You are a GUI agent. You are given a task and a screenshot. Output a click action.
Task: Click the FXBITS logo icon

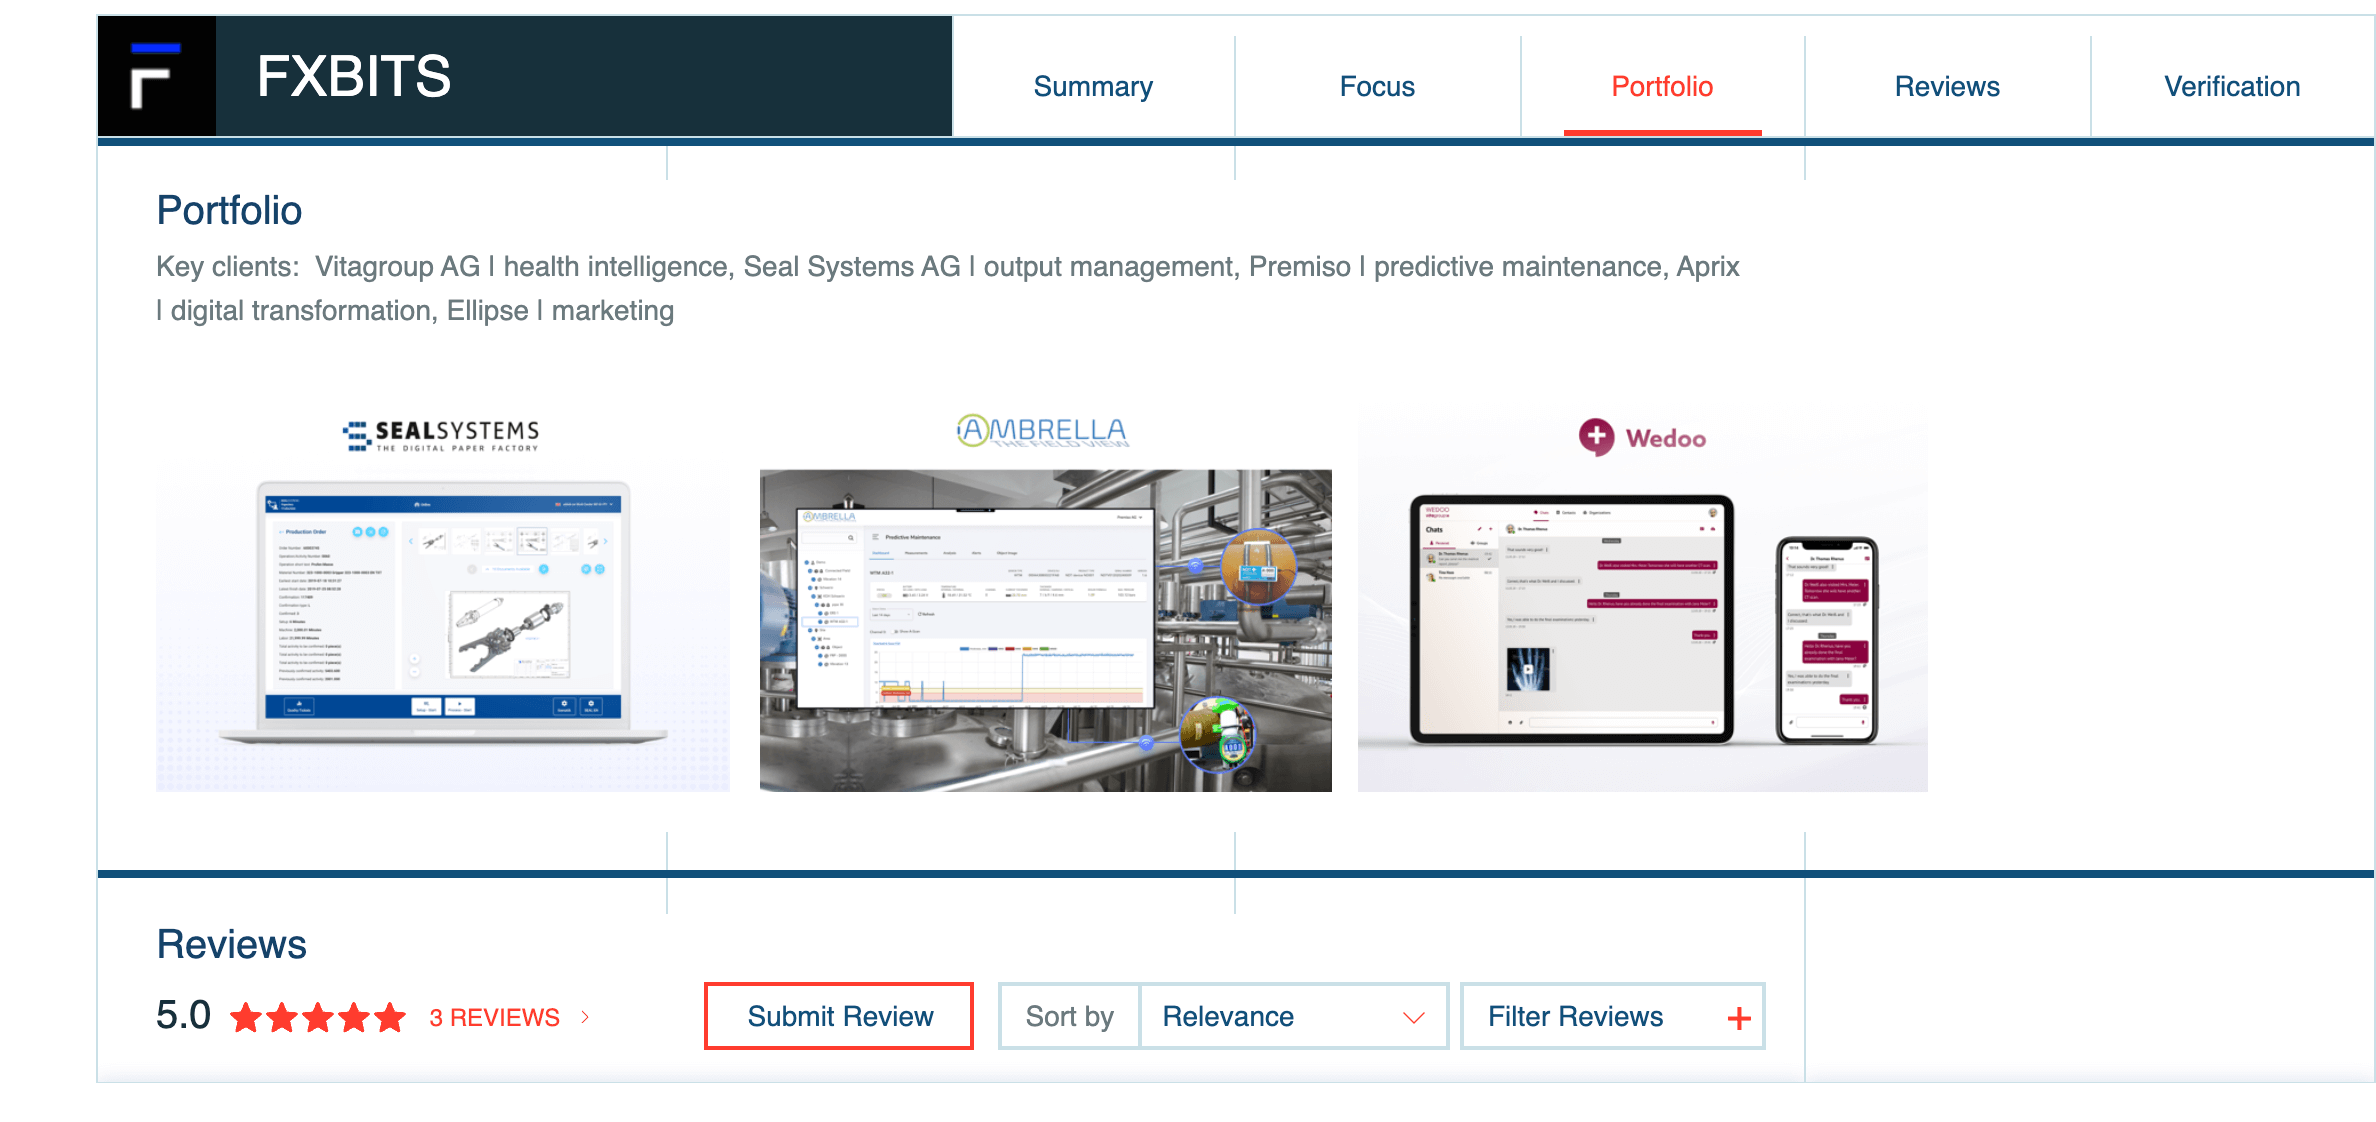pyautogui.click(x=156, y=77)
